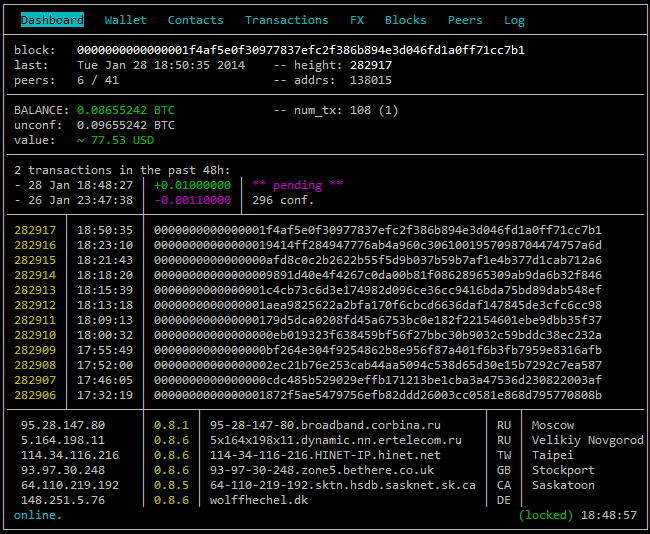Click the last block date Tue Jan 28

click(161, 65)
